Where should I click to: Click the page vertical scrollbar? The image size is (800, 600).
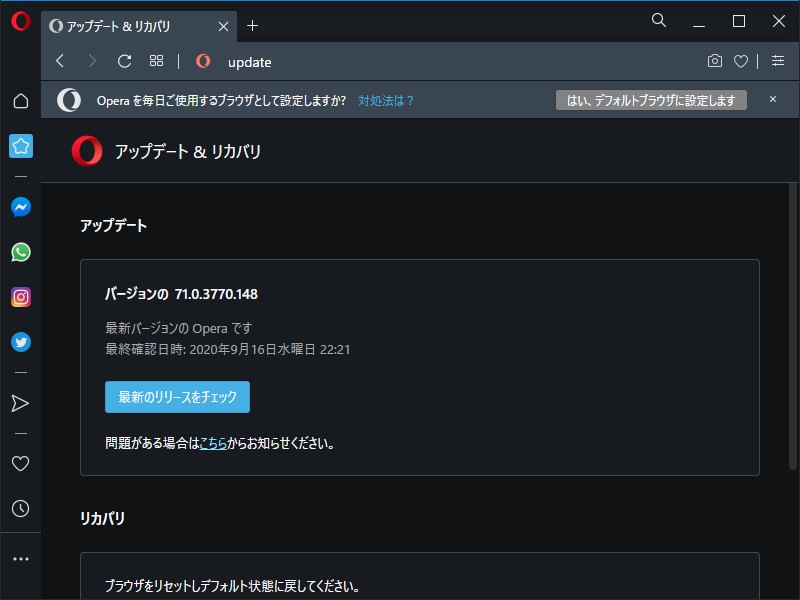[x=792, y=327]
